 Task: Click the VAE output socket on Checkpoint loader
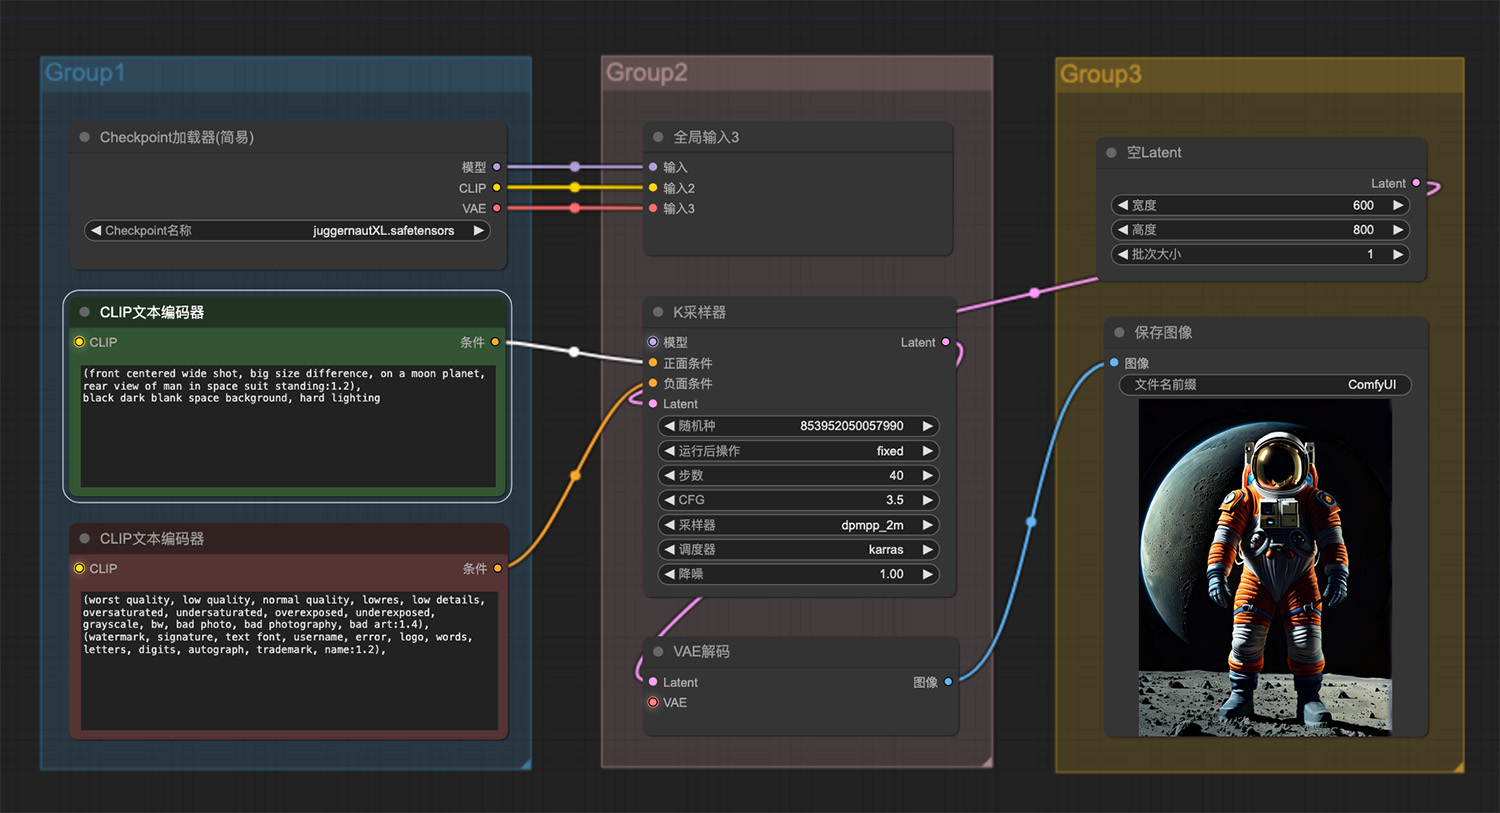497,208
